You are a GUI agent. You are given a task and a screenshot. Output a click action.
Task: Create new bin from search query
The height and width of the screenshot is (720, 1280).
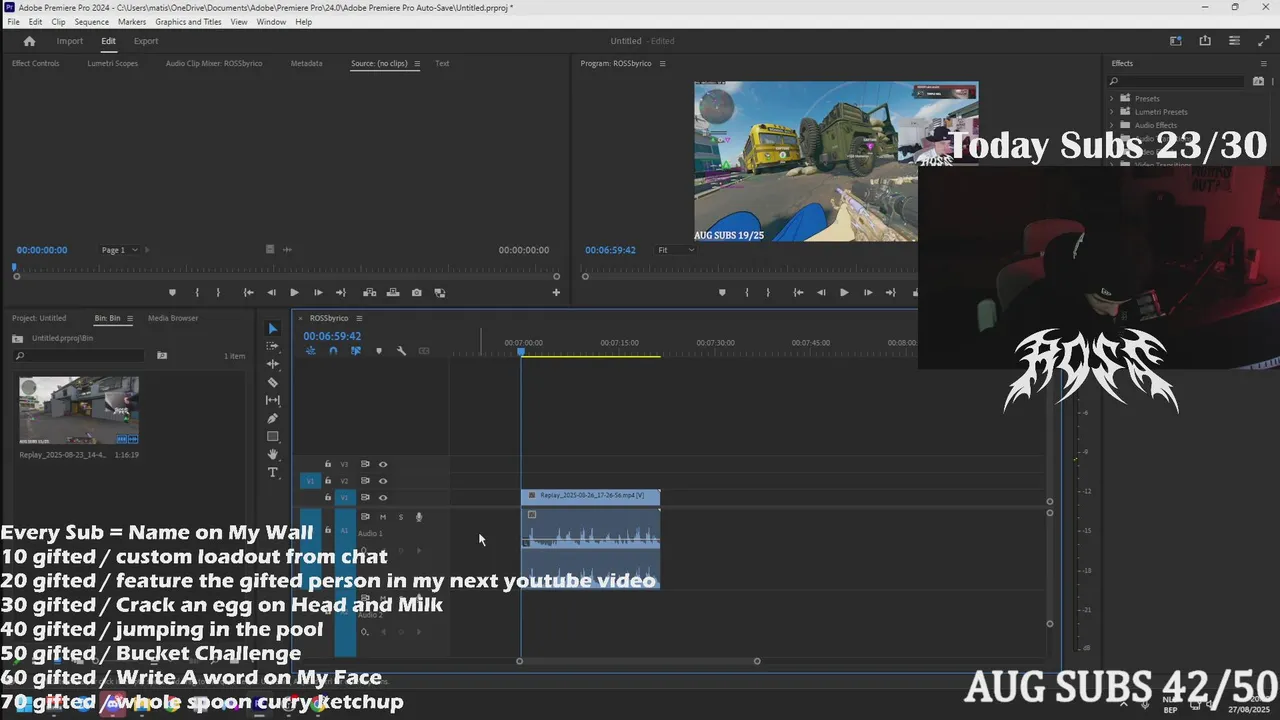[x=162, y=355]
